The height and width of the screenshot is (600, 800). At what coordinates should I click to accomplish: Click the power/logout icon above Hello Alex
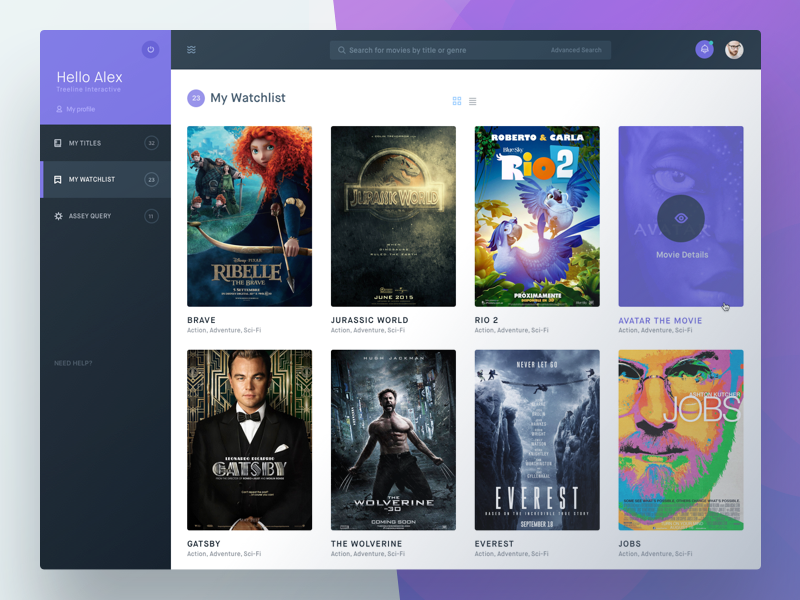click(148, 50)
